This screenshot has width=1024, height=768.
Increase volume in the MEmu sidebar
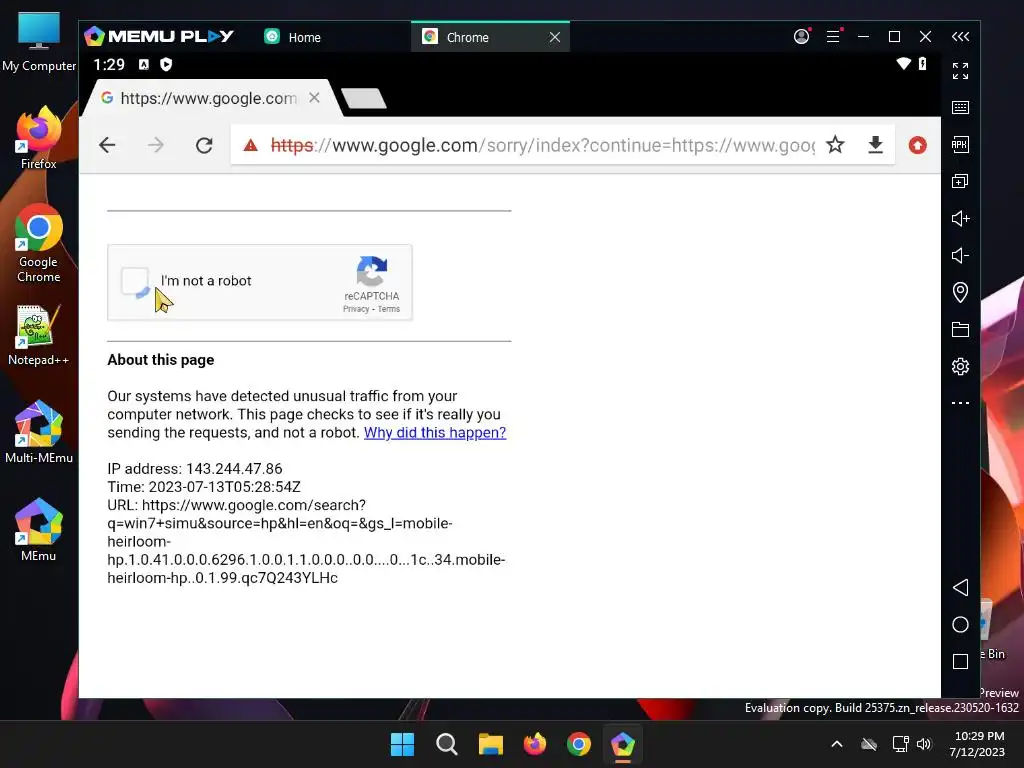[961, 218]
